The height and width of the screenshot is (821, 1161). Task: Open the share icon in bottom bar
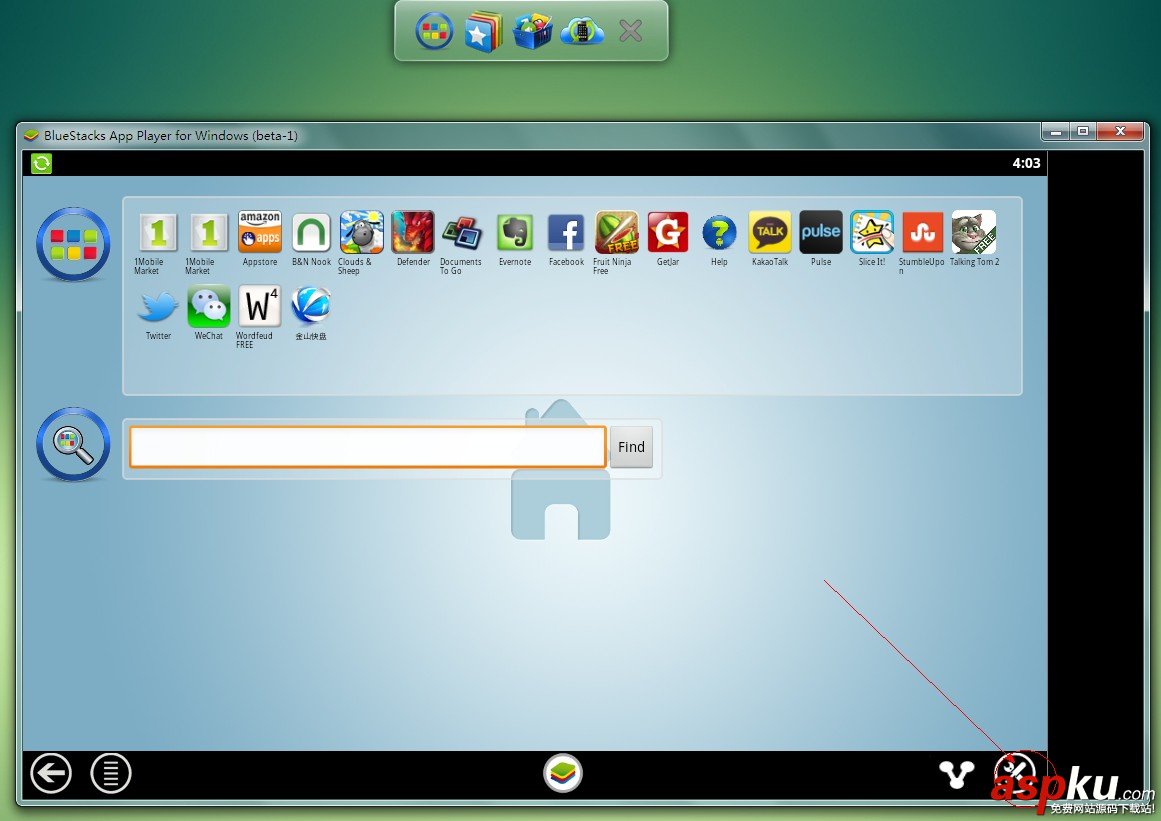(957, 772)
